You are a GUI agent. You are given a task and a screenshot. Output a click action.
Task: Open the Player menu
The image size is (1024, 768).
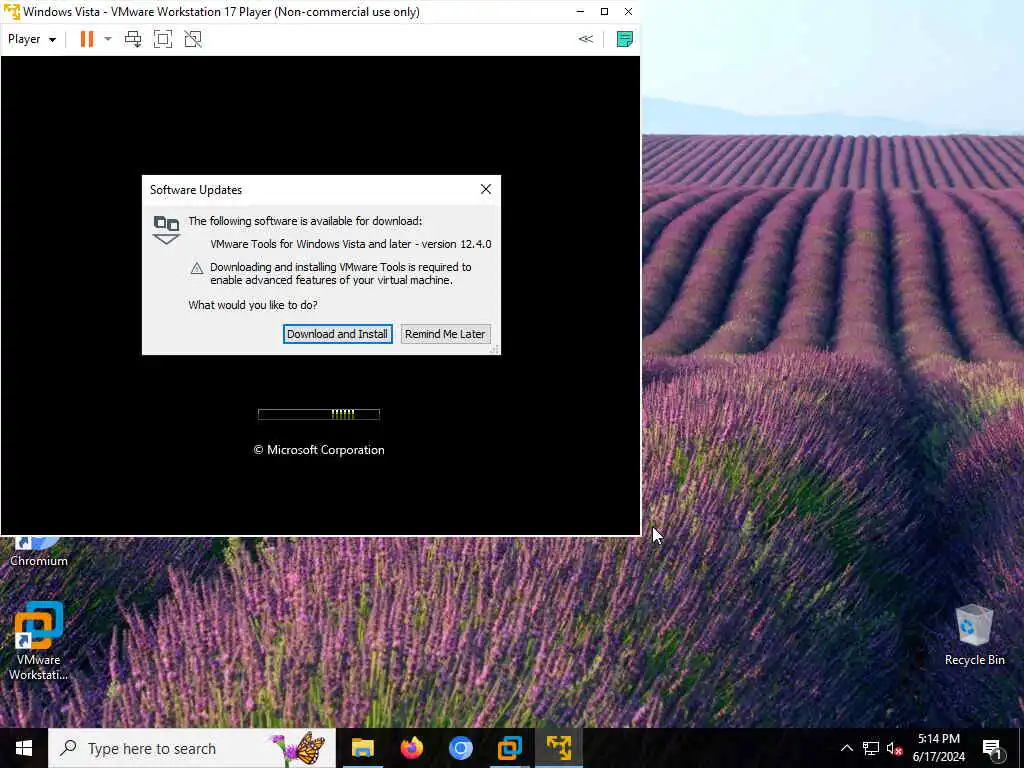(x=31, y=39)
